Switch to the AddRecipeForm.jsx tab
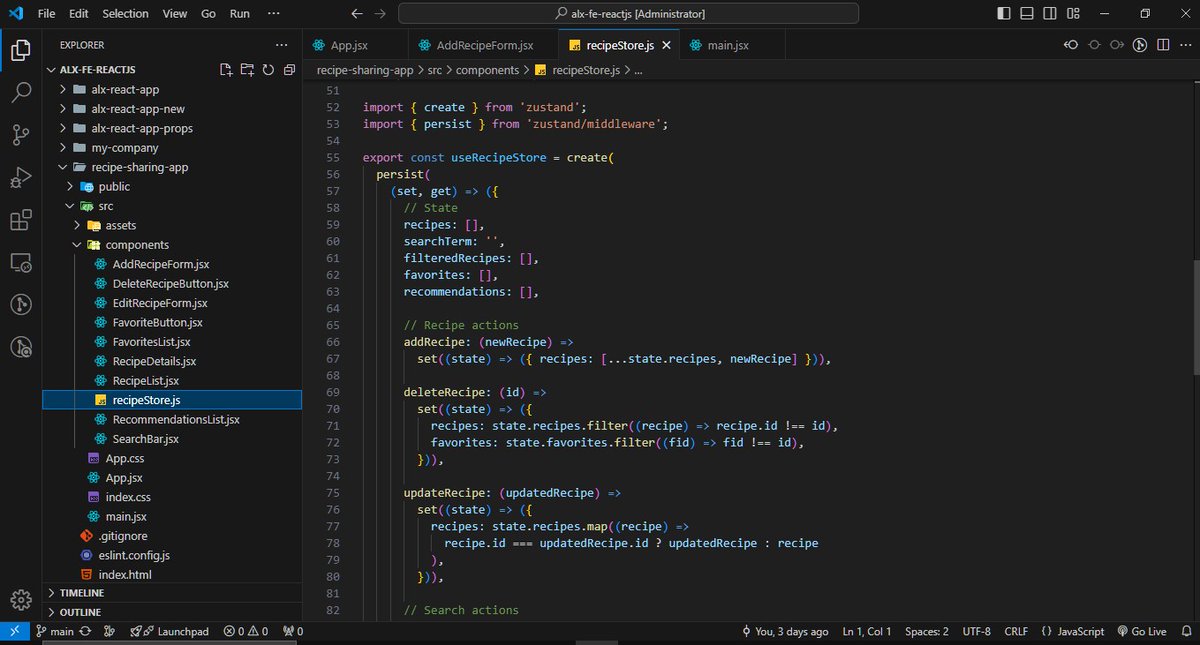 coord(483,46)
